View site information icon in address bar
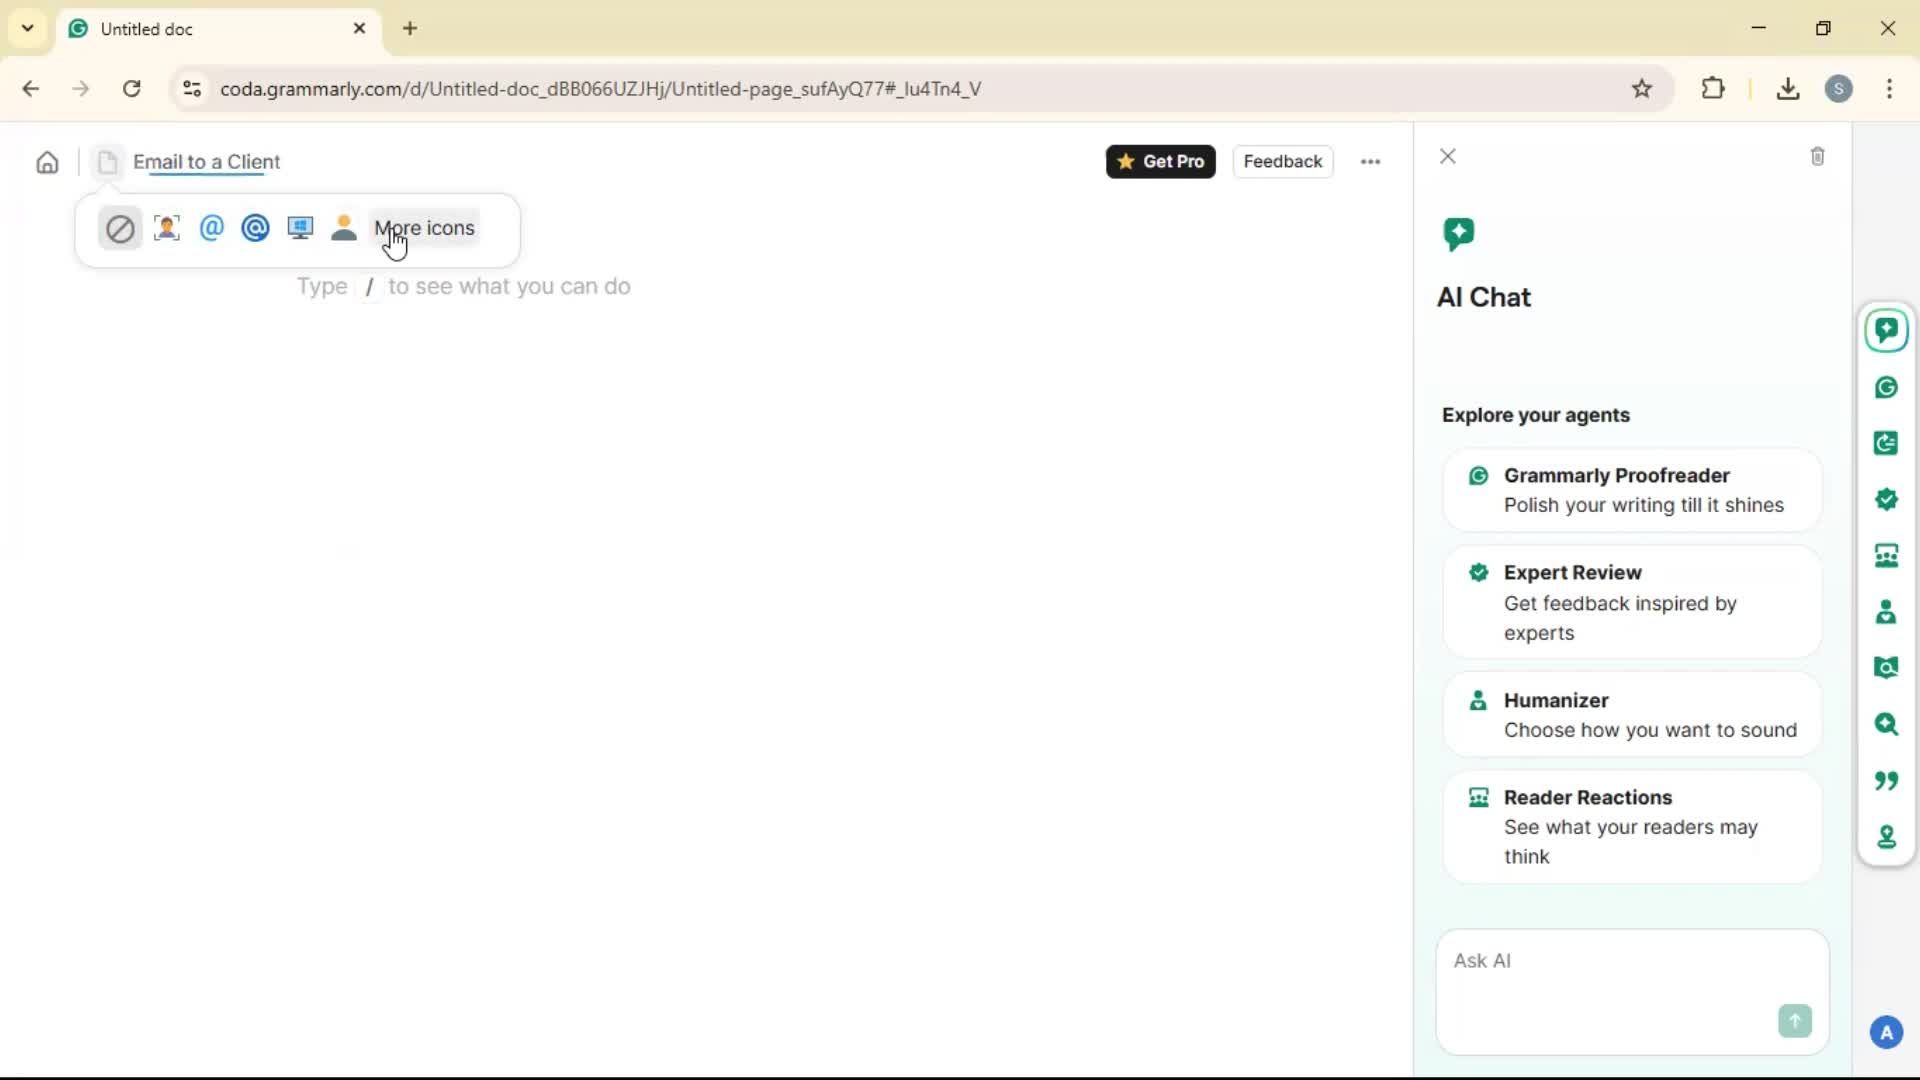Viewport: 1920px width, 1080px height. [x=192, y=89]
